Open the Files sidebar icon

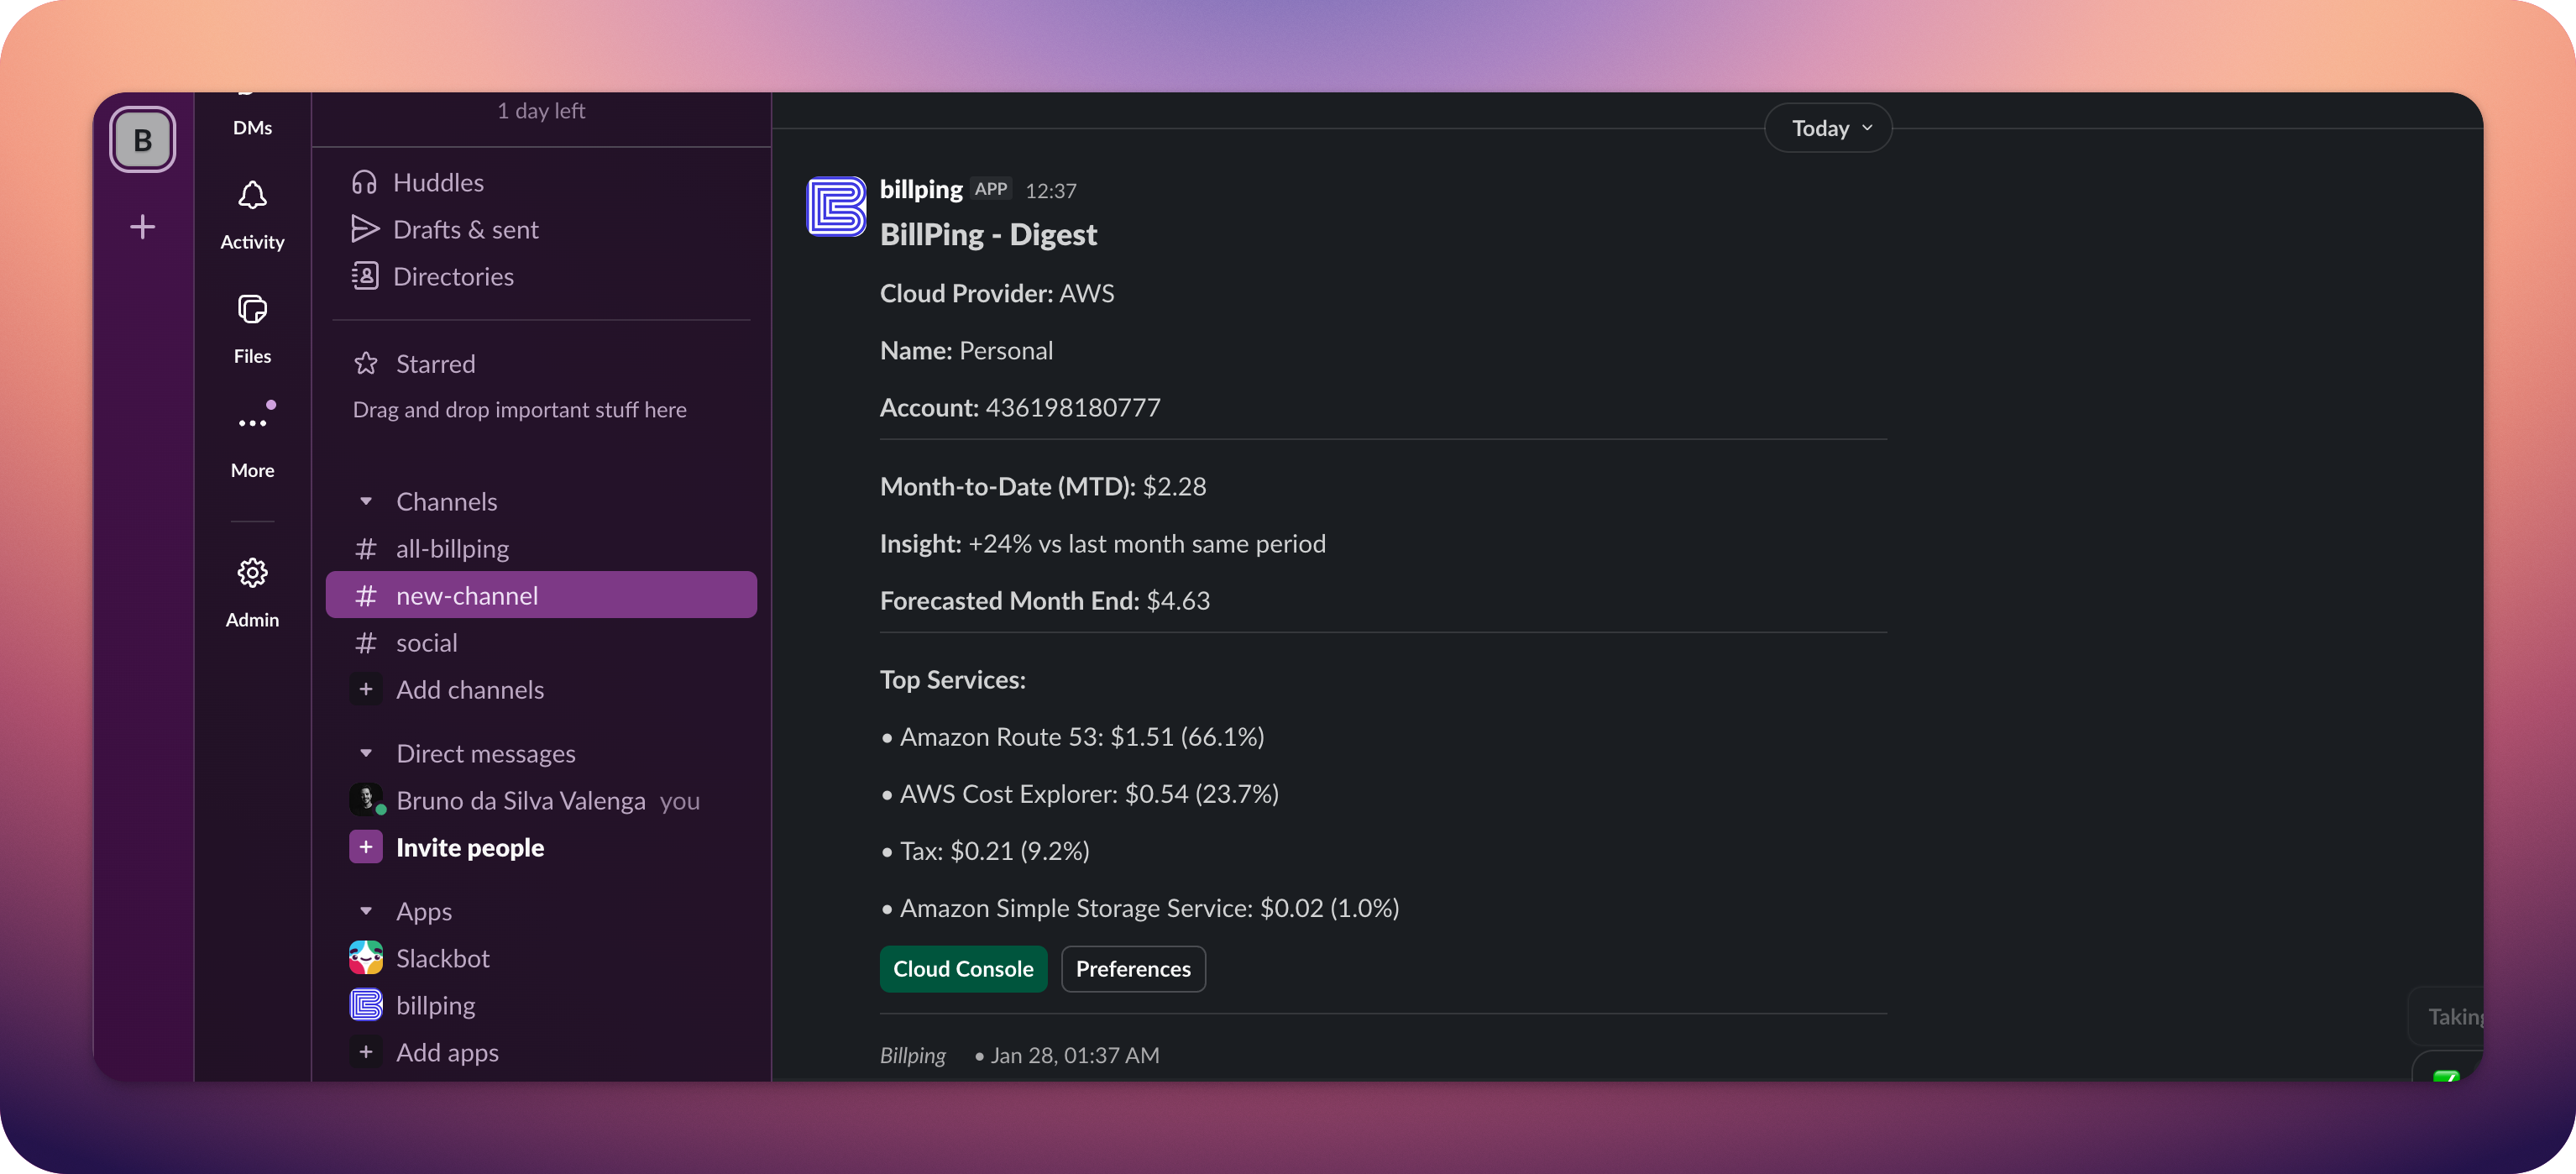point(252,310)
